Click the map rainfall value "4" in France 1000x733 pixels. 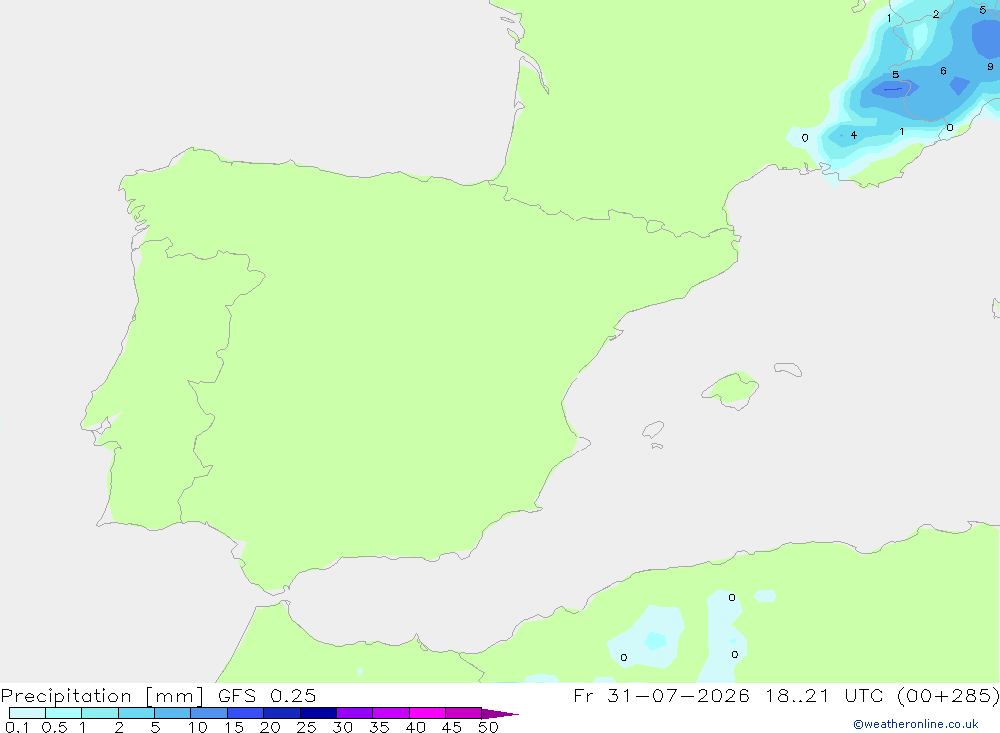853,135
